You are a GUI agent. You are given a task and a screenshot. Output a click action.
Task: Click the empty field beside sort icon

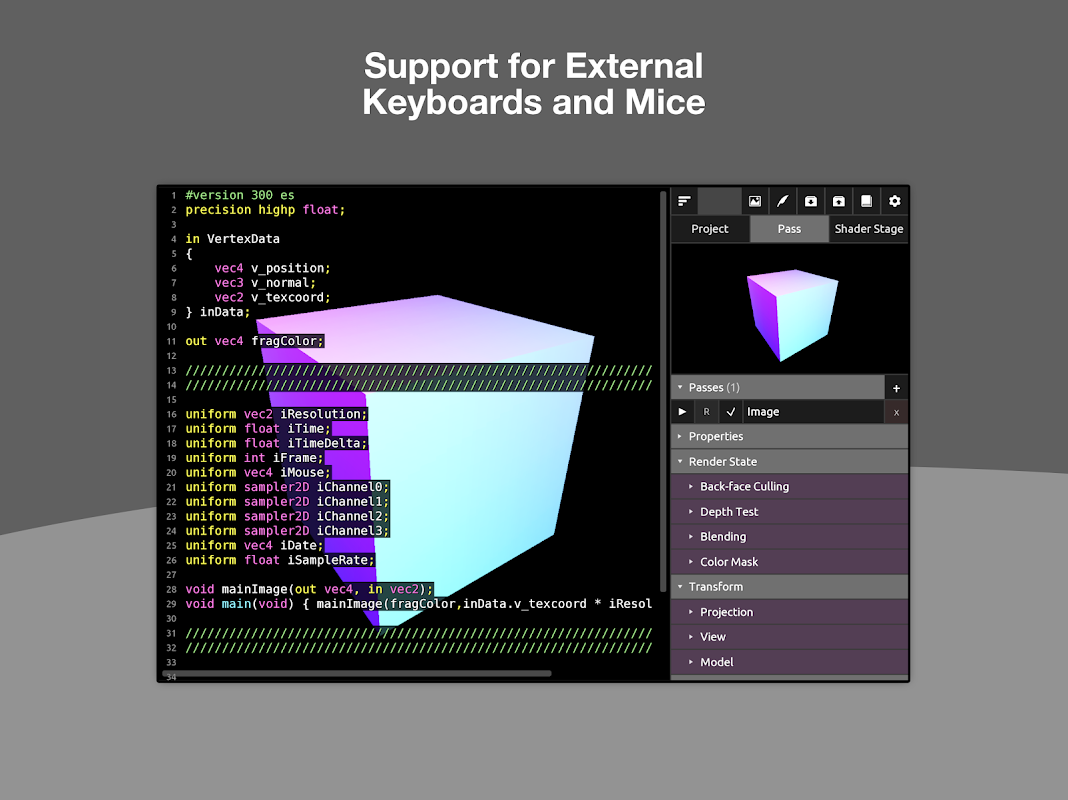(x=719, y=201)
